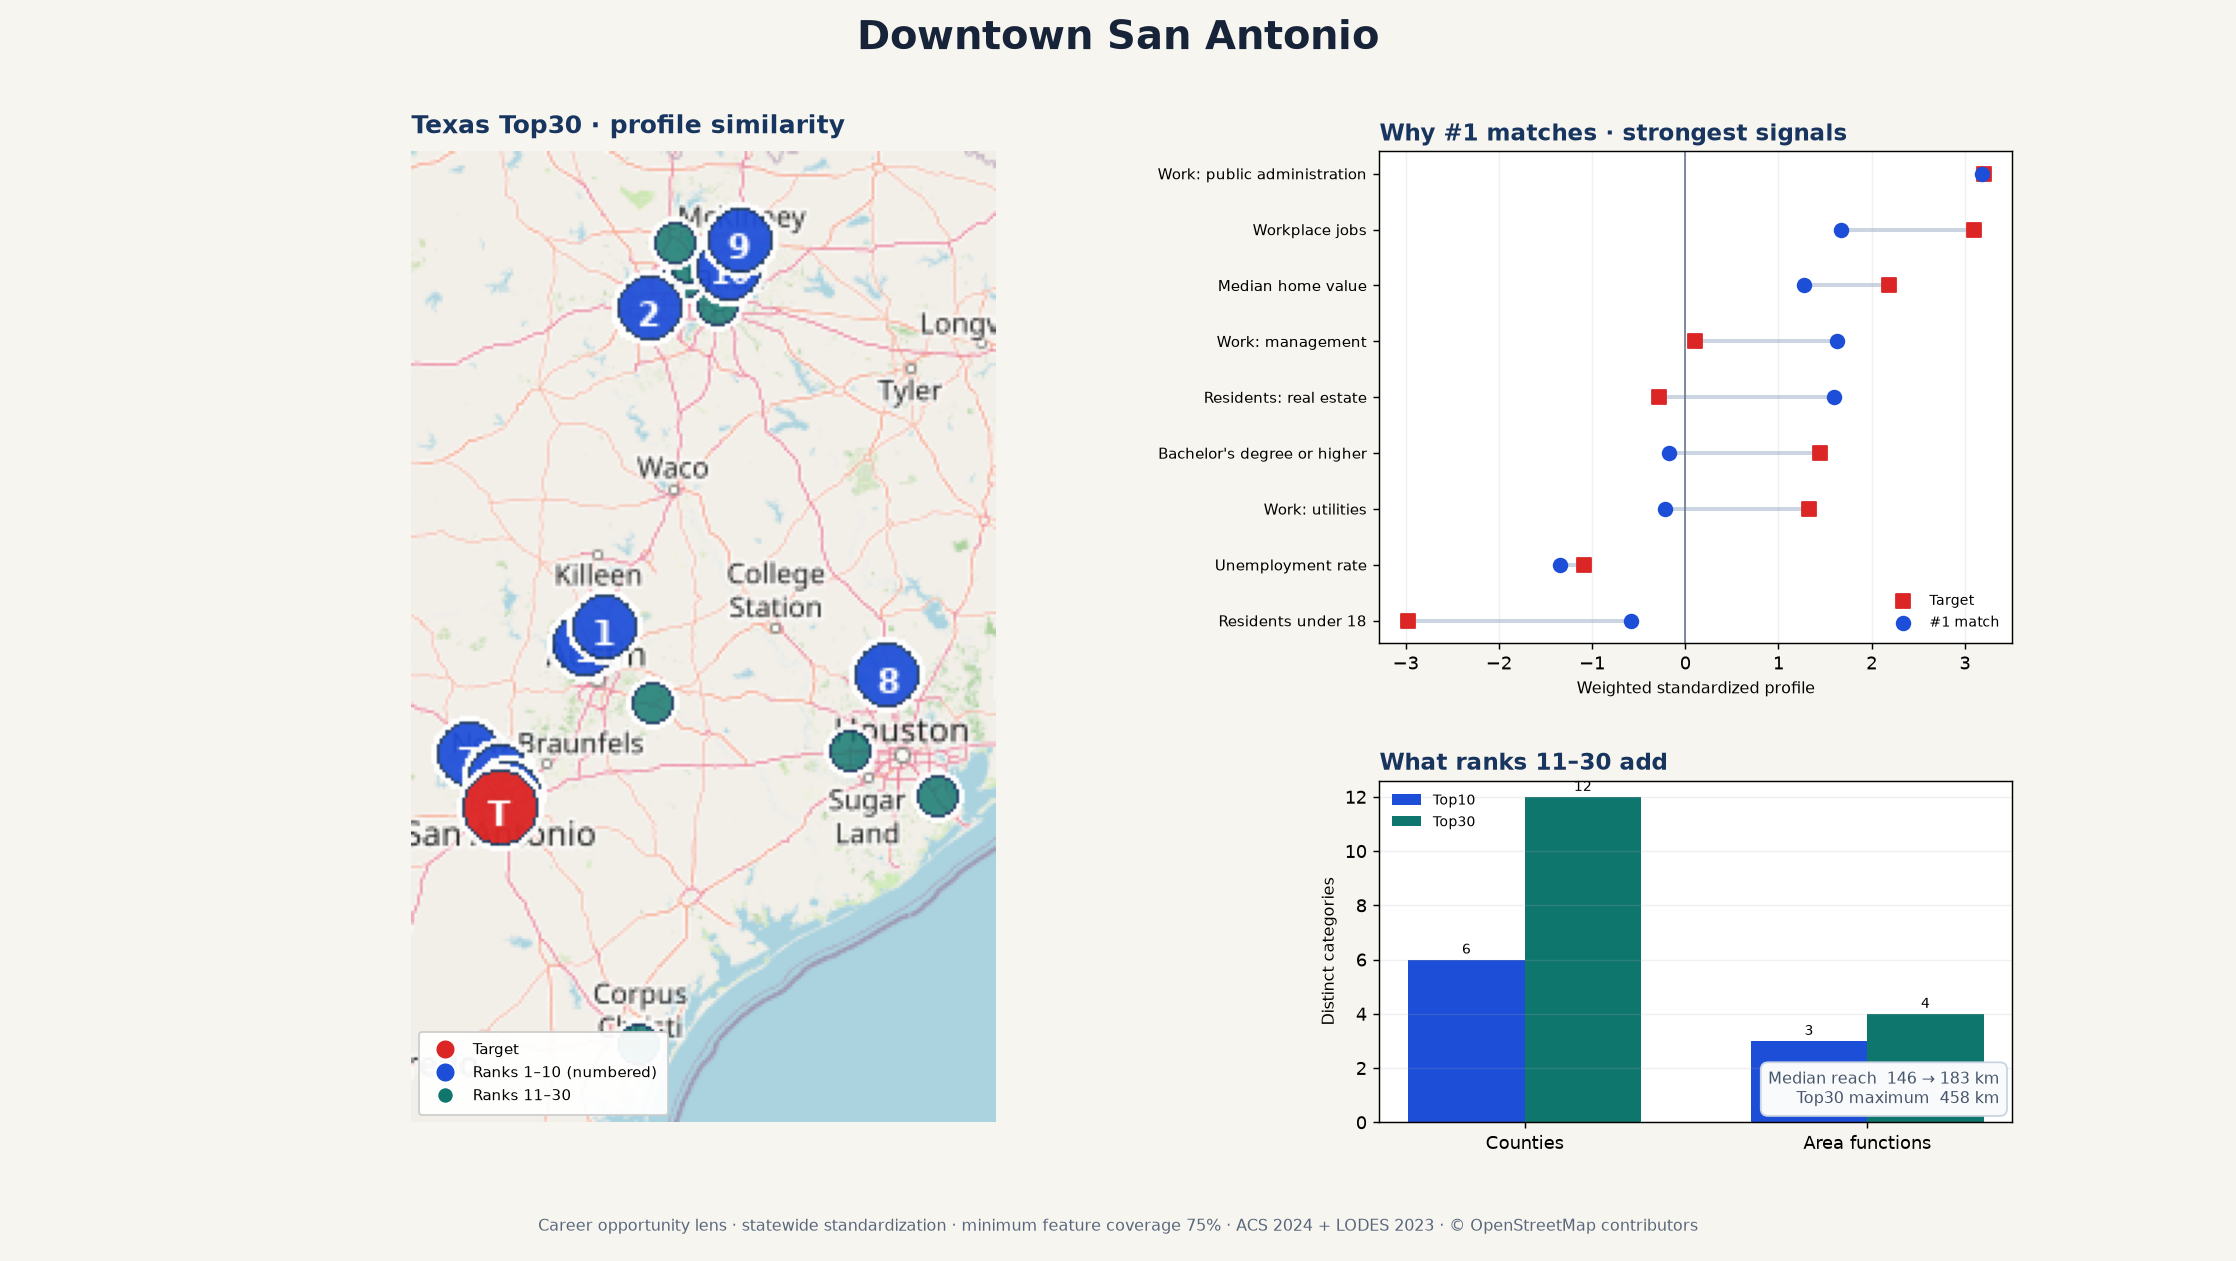Click the blue dot on Work: management row
The image size is (2236, 1261).
[x=1837, y=342]
